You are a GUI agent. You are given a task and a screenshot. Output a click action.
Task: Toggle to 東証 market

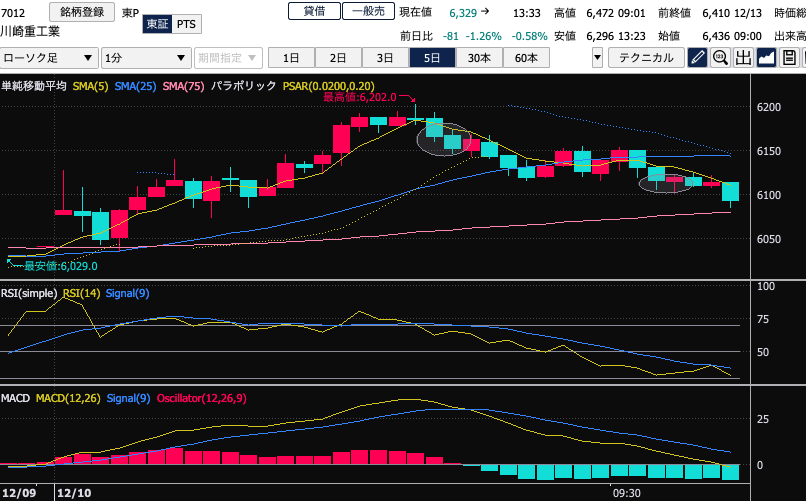click(x=157, y=23)
